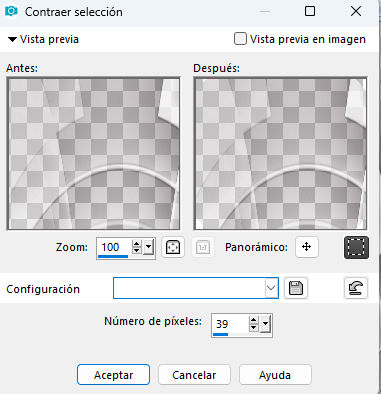381x394 pixels.
Task: Click the Después preview thumbnail
Action: click(x=280, y=153)
